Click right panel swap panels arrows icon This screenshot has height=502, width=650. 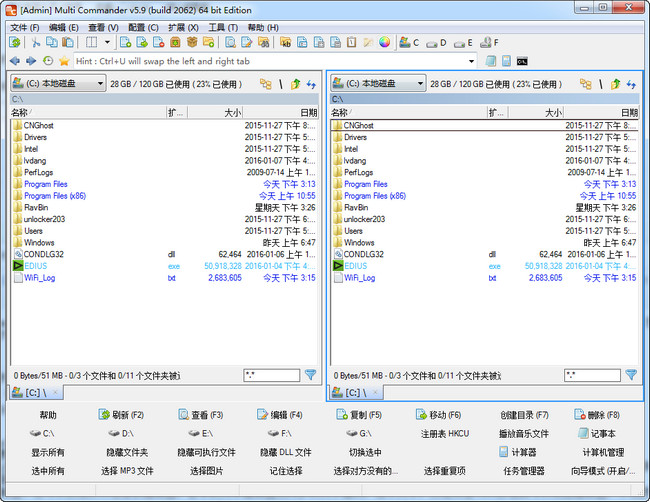(631, 85)
